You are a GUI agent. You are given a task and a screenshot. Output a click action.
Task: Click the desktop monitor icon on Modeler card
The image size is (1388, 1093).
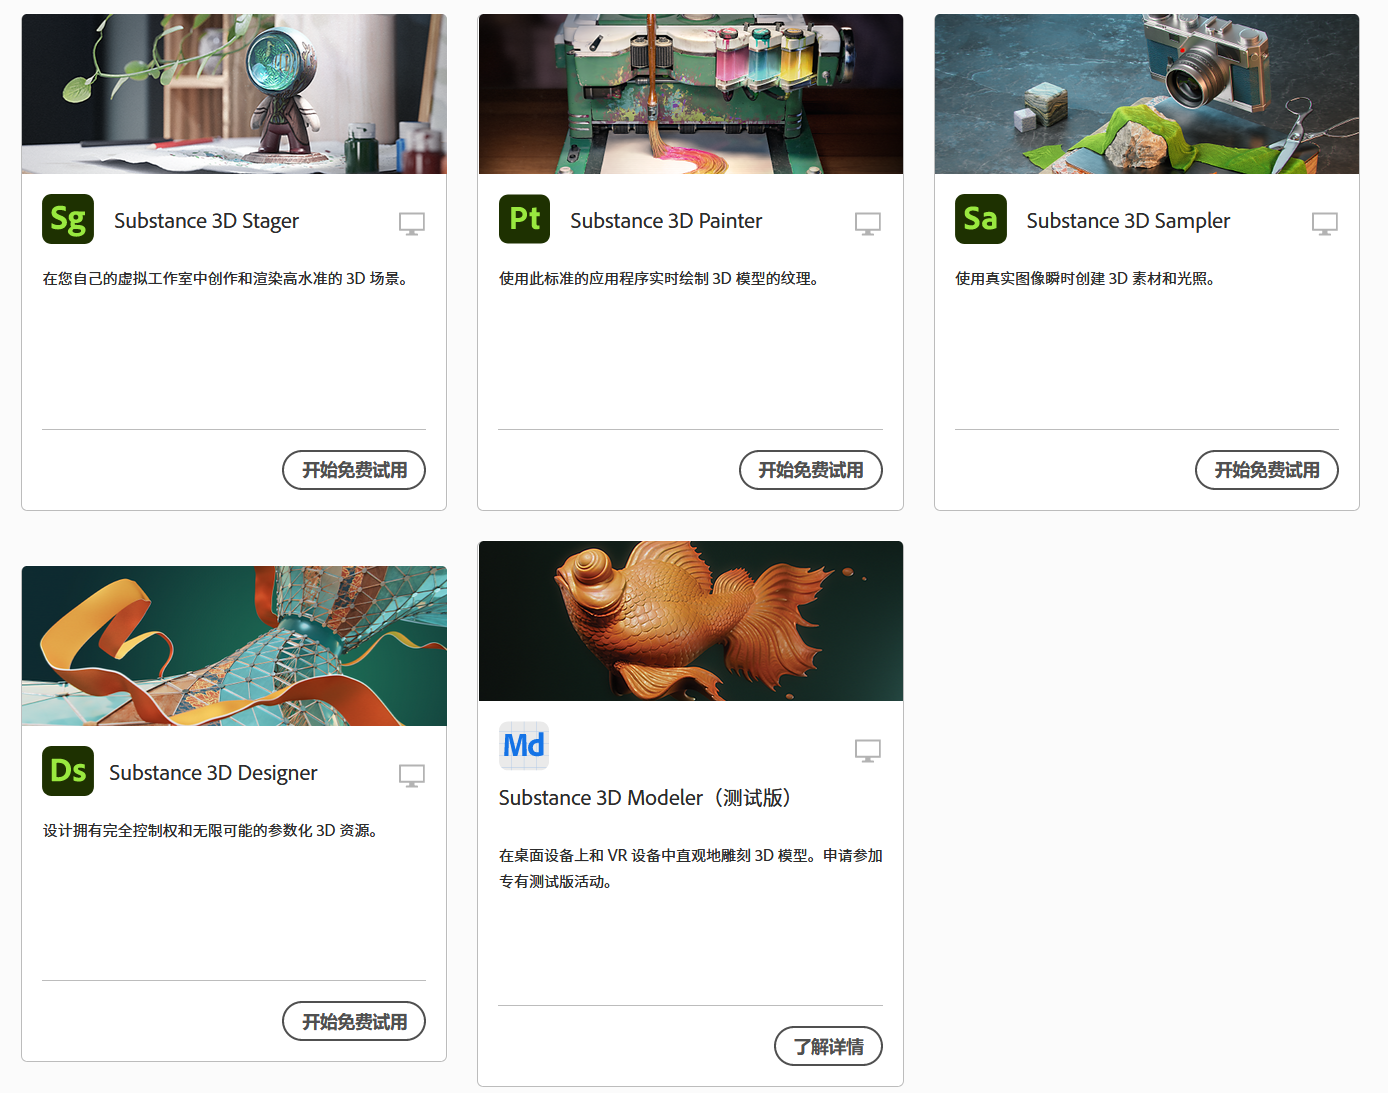pos(868,750)
